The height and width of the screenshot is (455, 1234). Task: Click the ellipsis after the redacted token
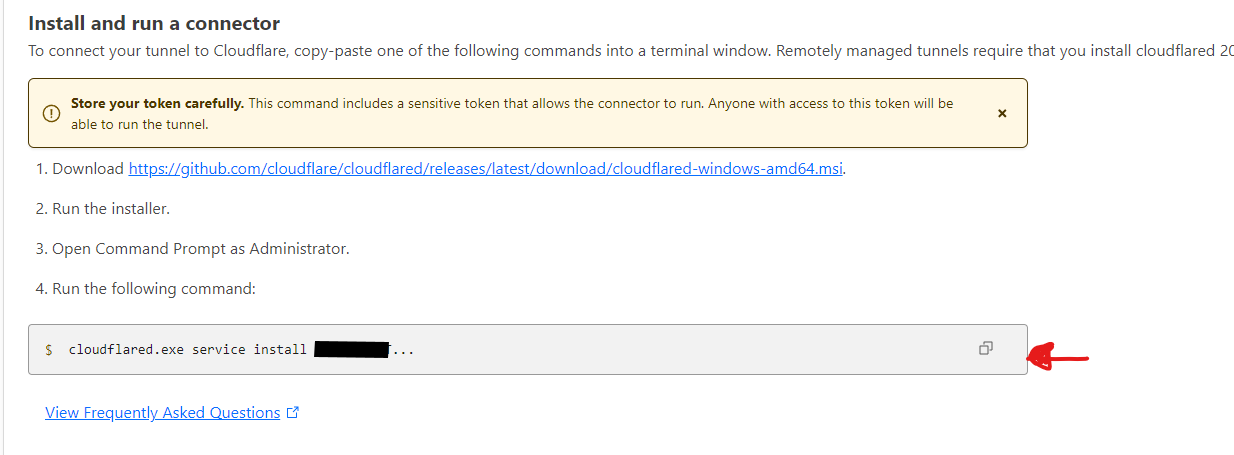pyautogui.click(x=402, y=351)
